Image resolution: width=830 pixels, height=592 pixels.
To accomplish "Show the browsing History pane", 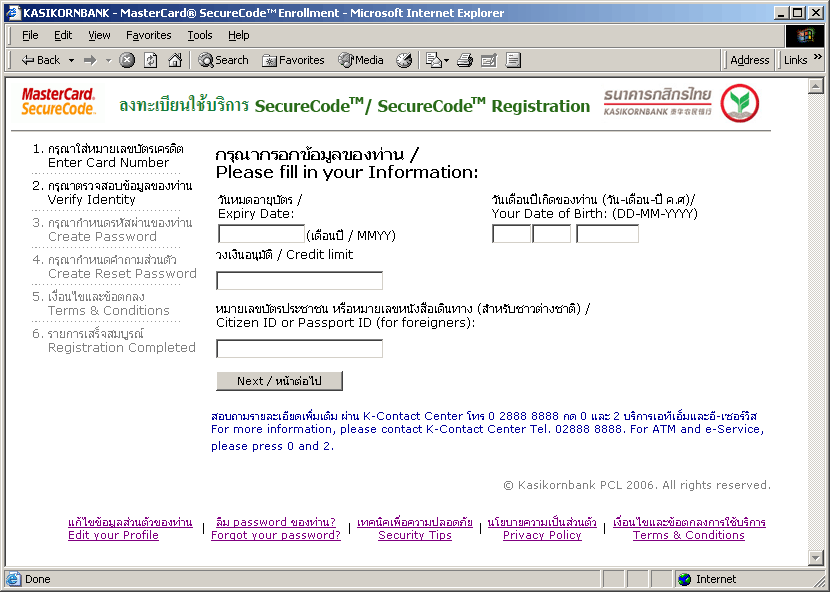I will coord(404,60).
